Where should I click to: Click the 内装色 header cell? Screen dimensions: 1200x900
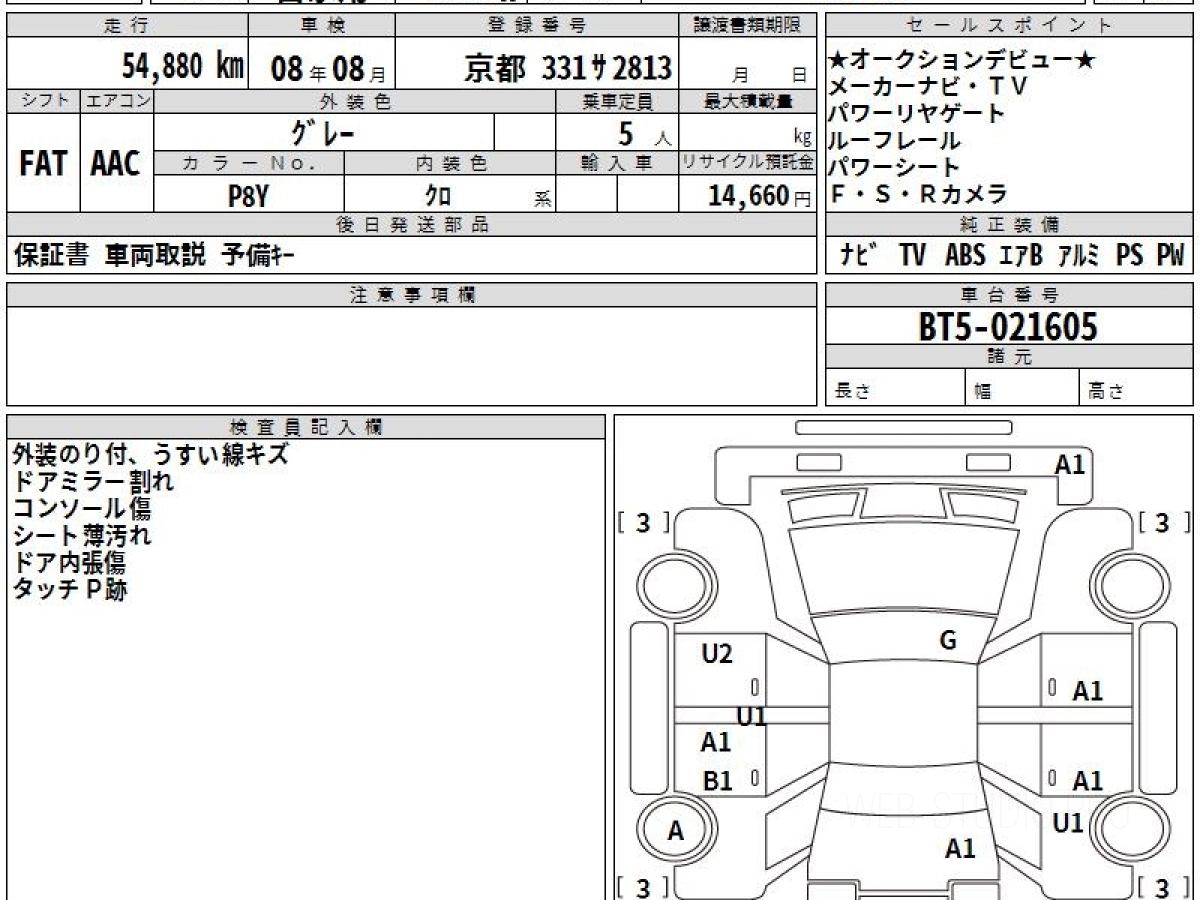pyautogui.click(x=450, y=163)
